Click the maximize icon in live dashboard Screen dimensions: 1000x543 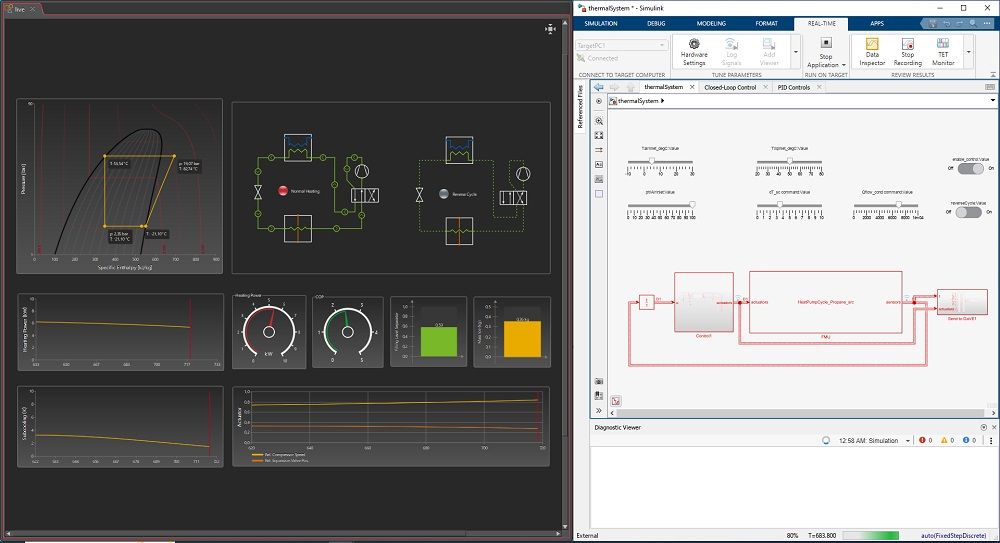tap(550, 29)
